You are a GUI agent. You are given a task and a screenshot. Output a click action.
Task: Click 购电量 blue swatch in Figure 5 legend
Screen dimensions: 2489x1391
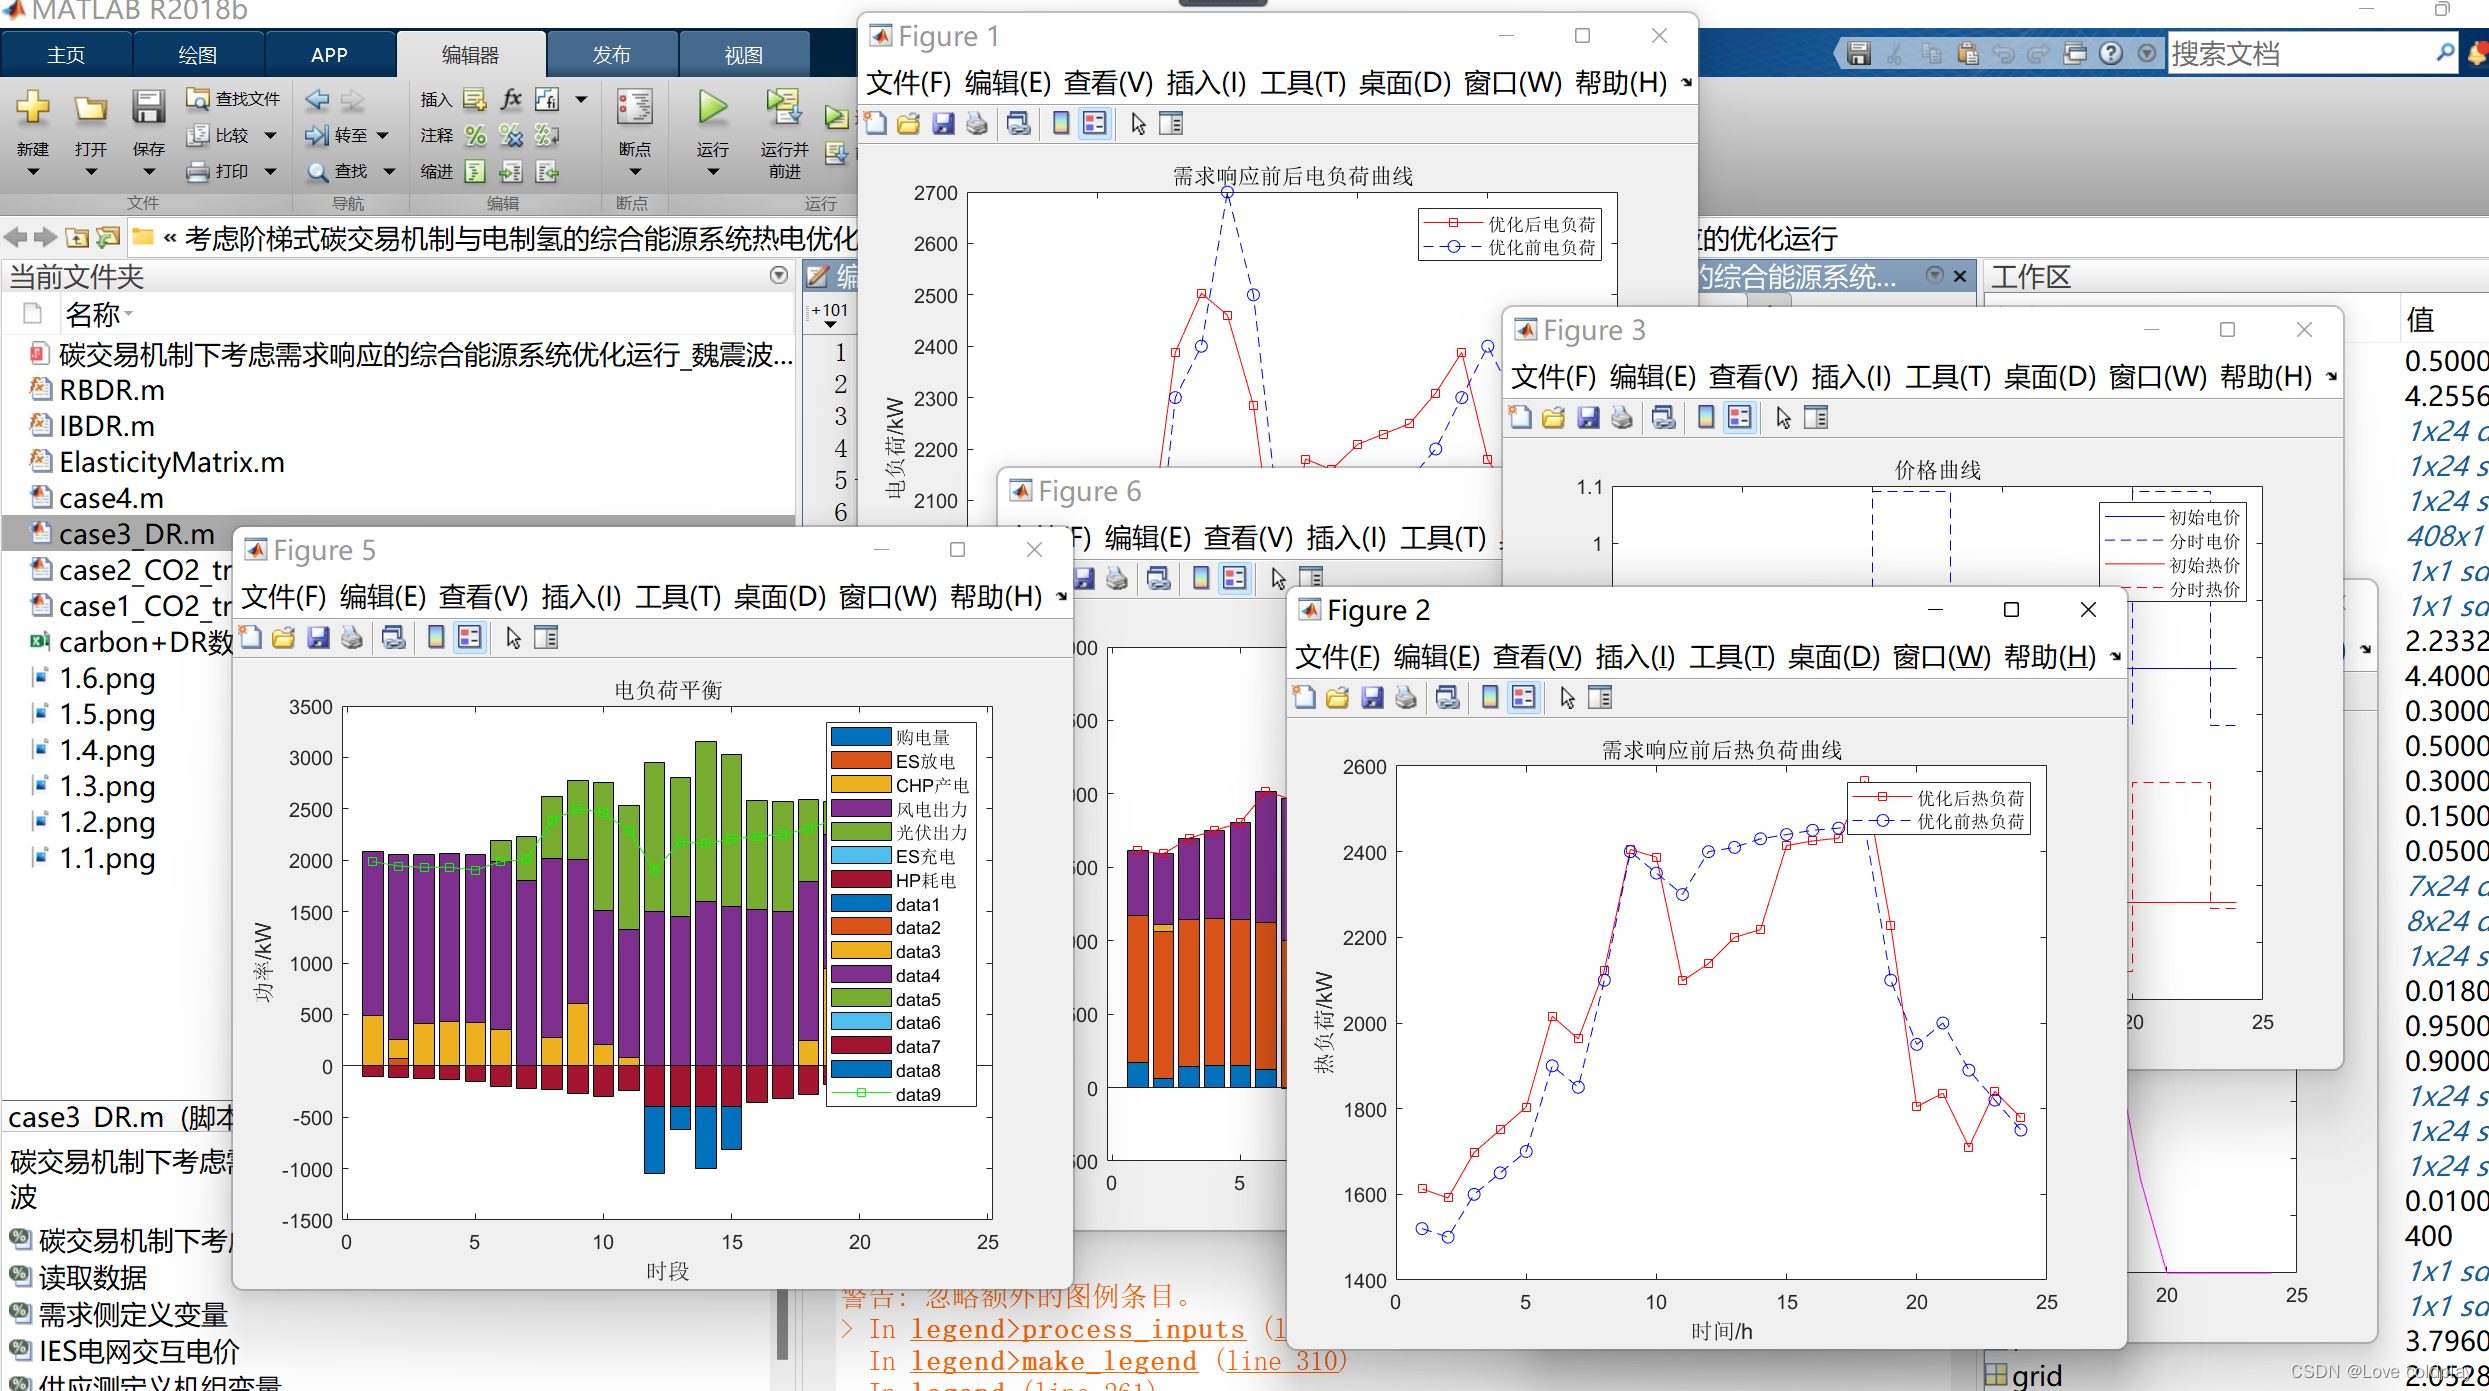[860, 736]
